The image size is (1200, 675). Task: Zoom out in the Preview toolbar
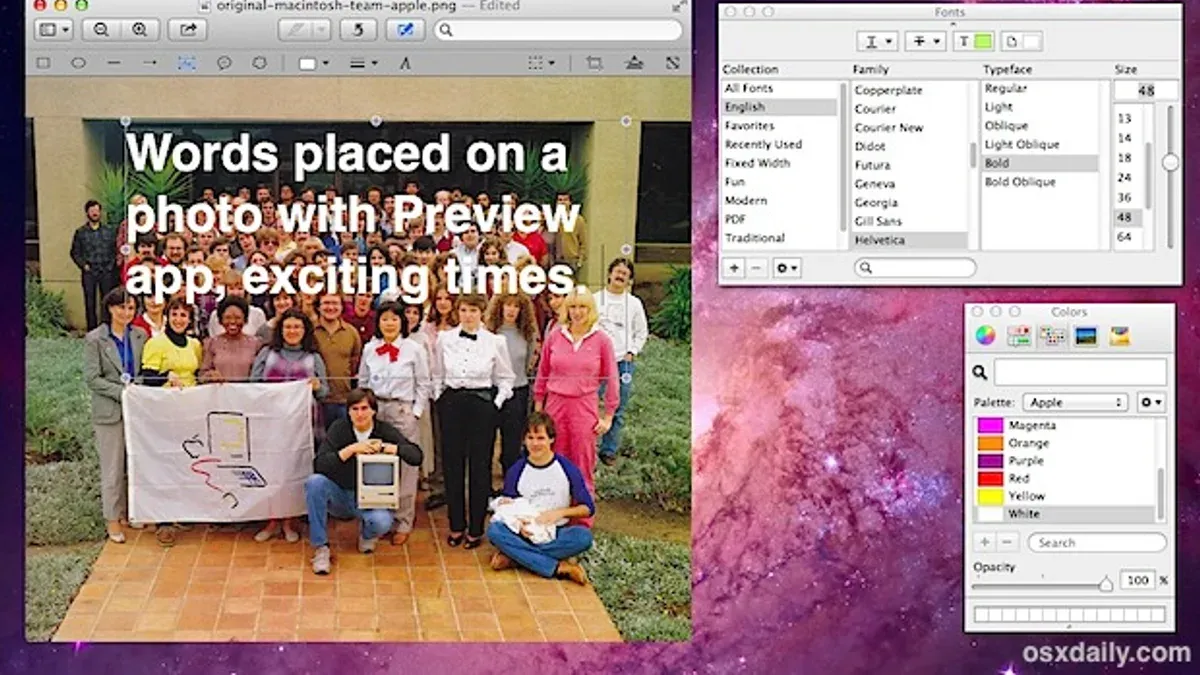[x=101, y=30]
